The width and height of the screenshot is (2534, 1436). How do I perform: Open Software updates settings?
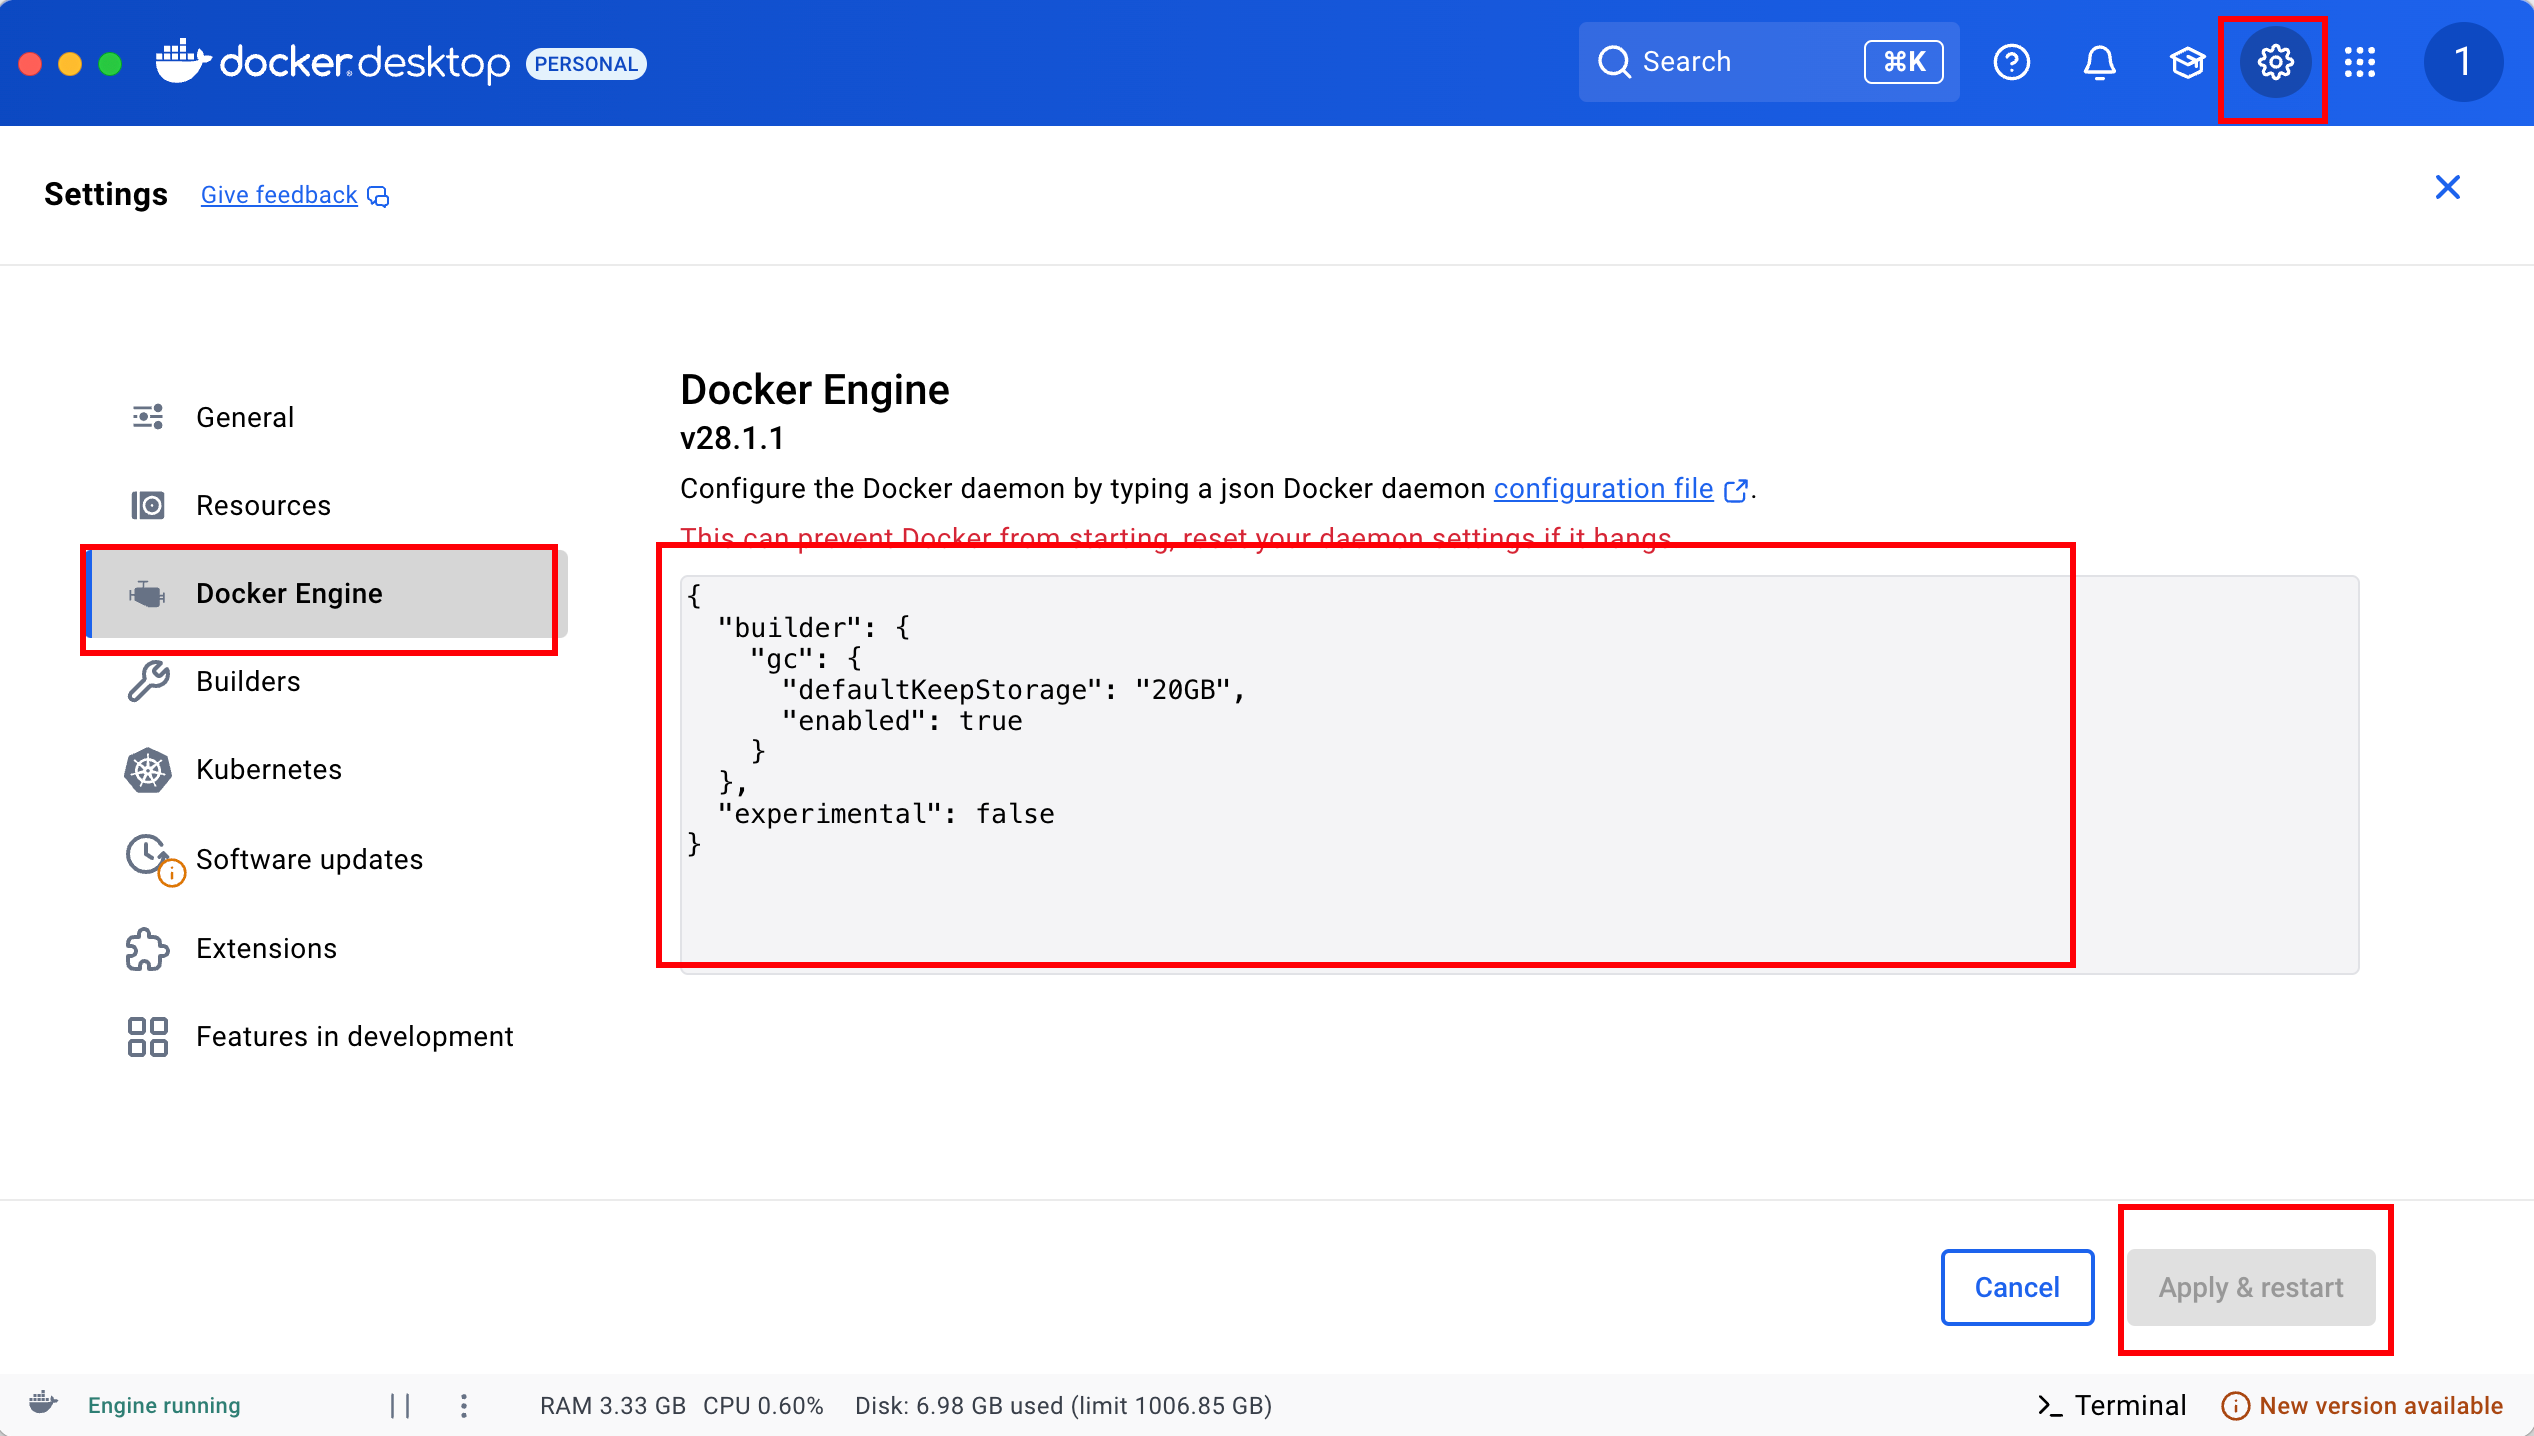[x=328, y=859]
